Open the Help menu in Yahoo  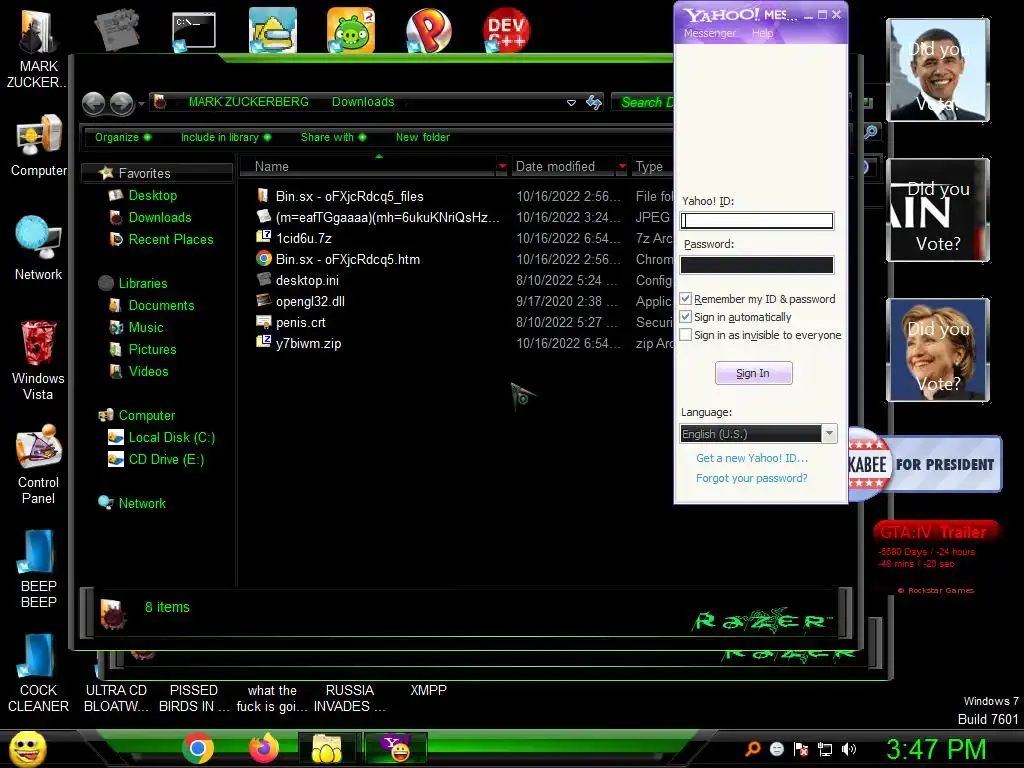[762, 33]
